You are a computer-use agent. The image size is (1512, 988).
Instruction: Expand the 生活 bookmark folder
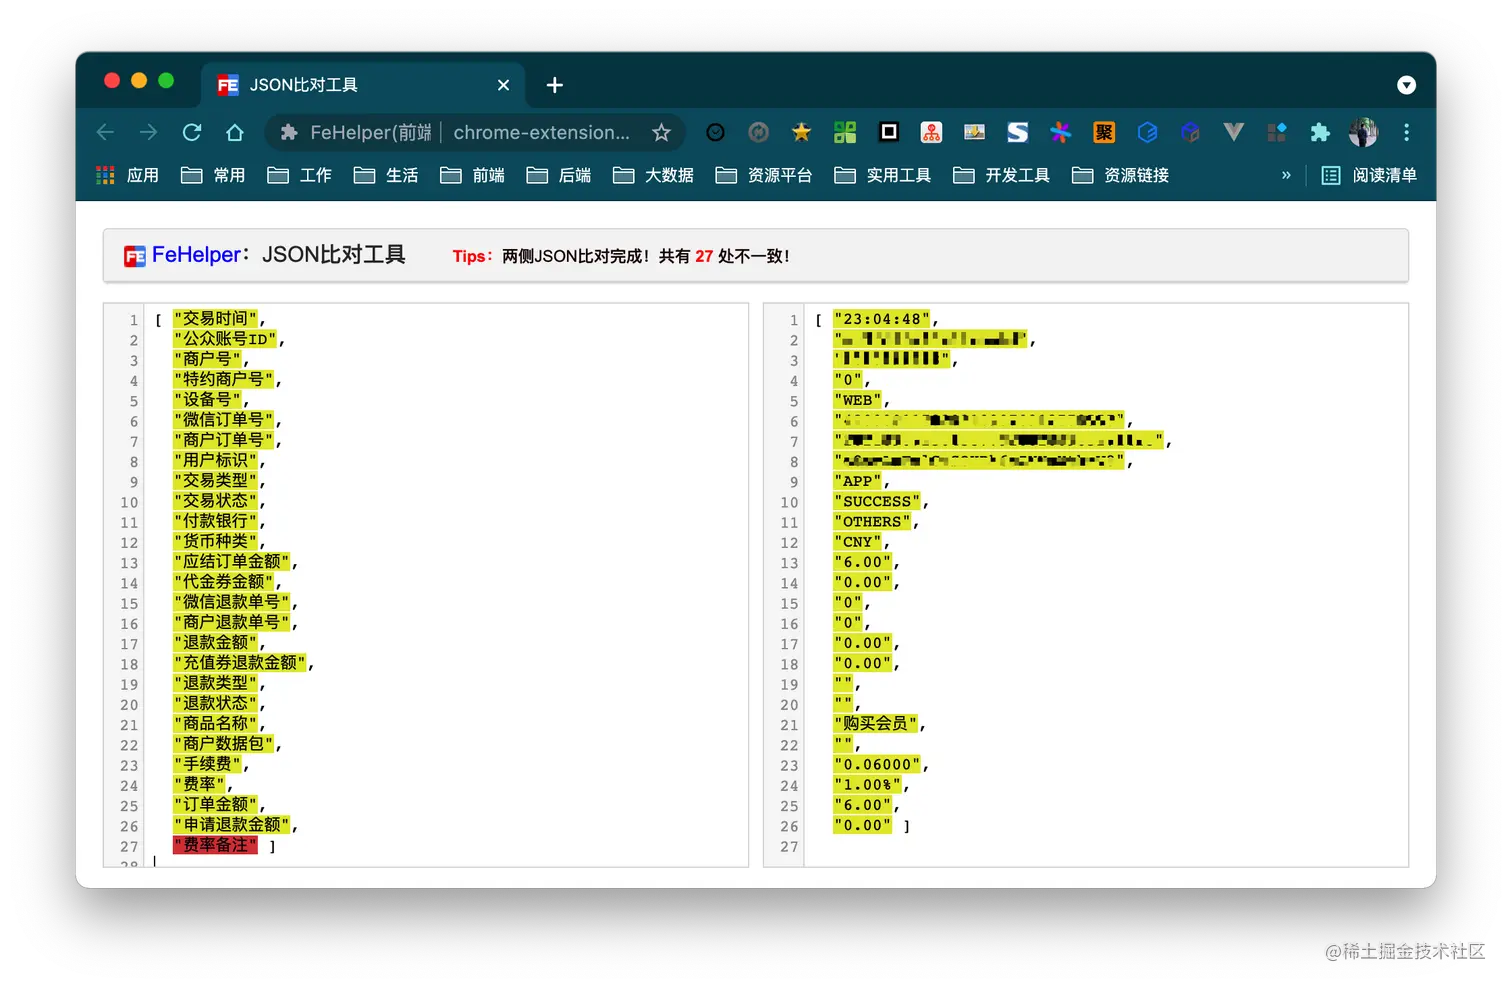(386, 175)
